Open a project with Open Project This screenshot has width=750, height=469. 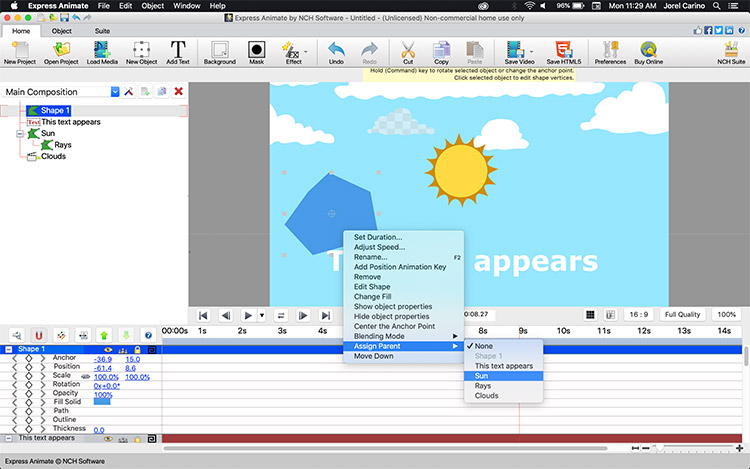61,53
